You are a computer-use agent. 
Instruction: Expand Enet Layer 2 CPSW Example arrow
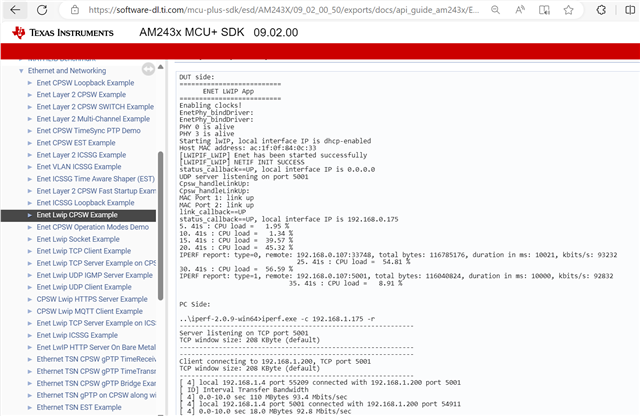(x=30, y=95)
